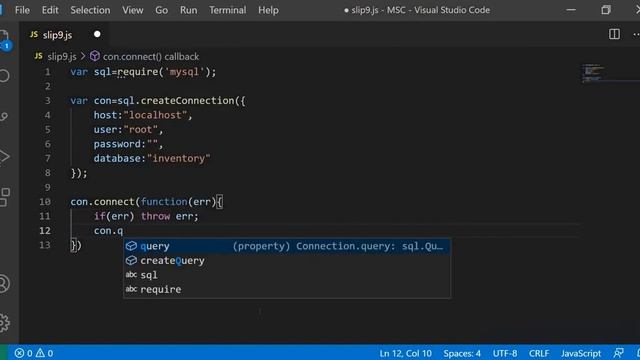This screenshot has height=360, width=640.
Task: Click the cube icon in the breadcrumb
Action: click(x=95, y=56)
